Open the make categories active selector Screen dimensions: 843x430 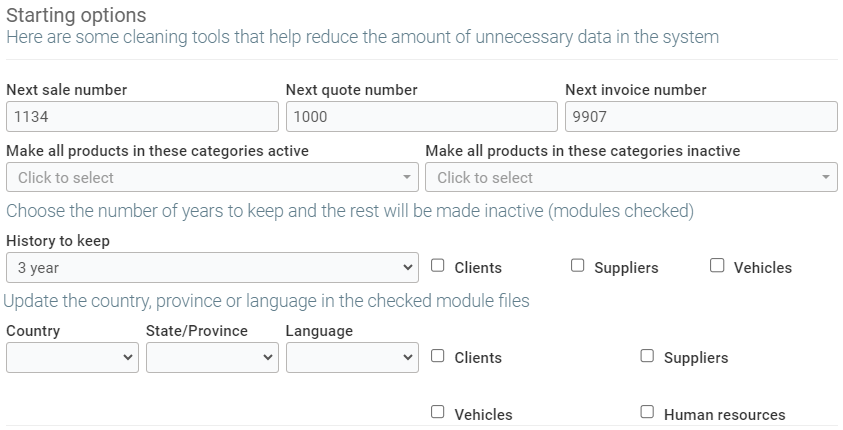212,178
